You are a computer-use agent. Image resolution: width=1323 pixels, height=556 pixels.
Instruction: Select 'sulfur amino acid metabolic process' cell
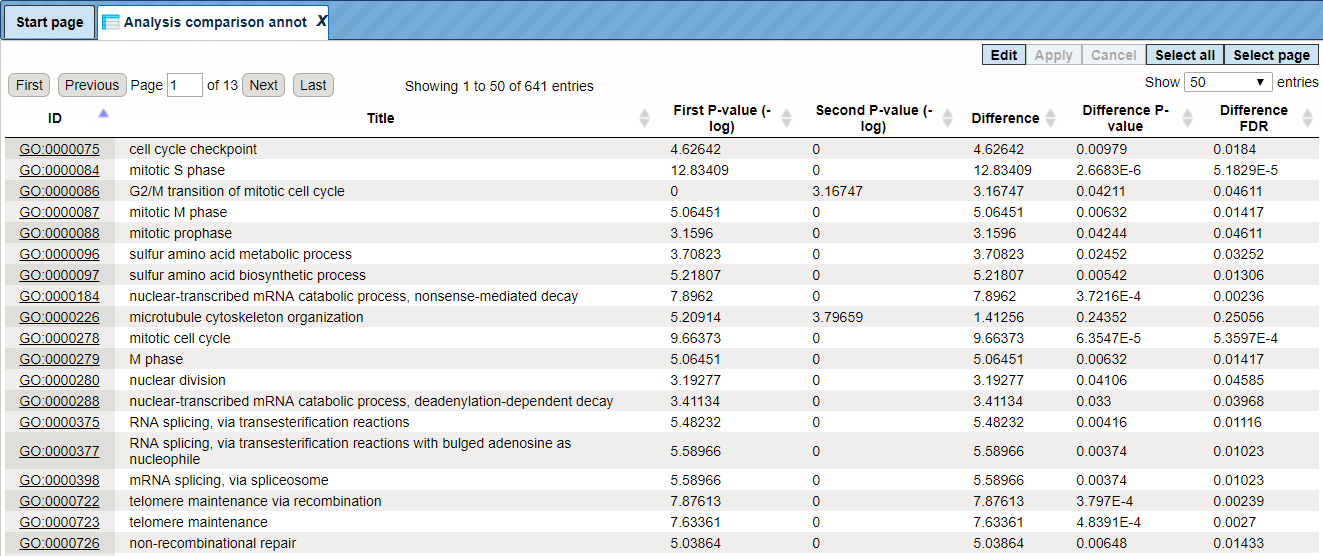tap(240, 254)
